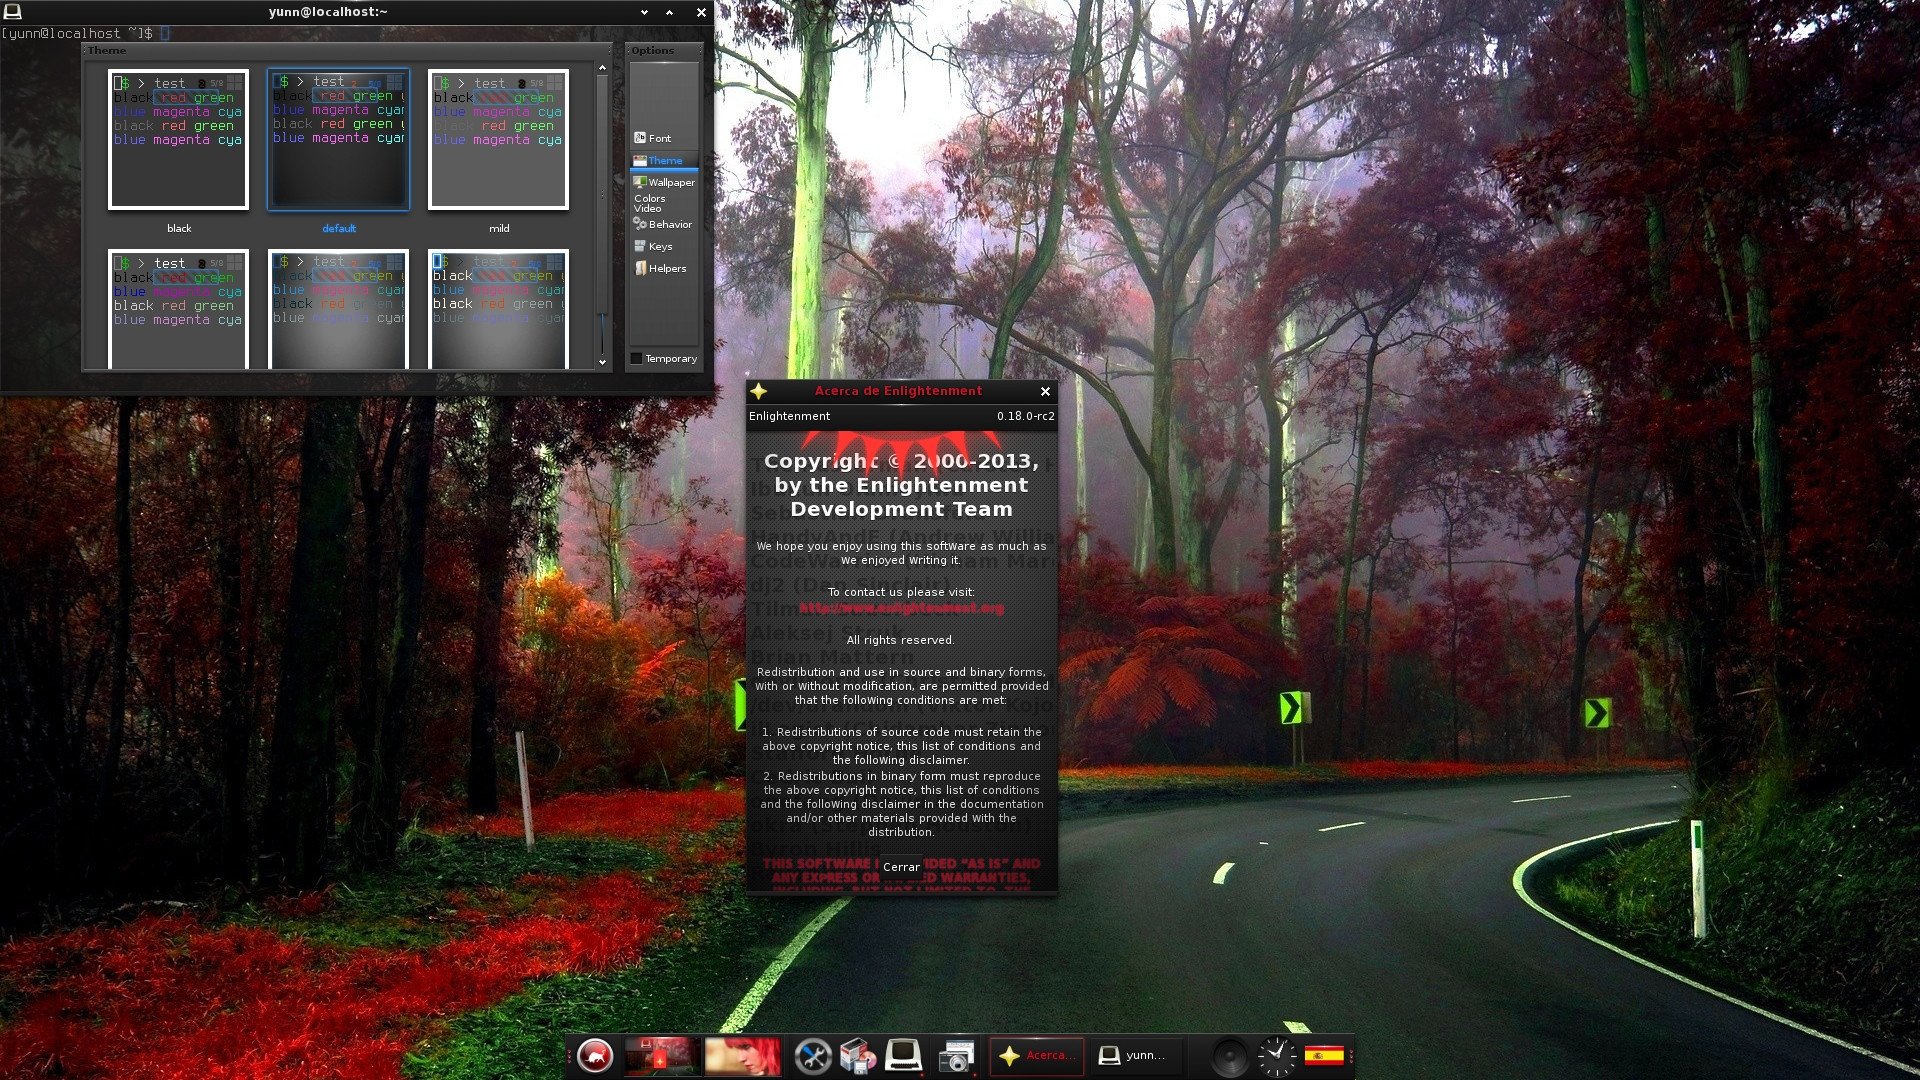1920x1080 pixels.
Task: Choose the bottom-right theme preview below mild
Action: [498, 309]
